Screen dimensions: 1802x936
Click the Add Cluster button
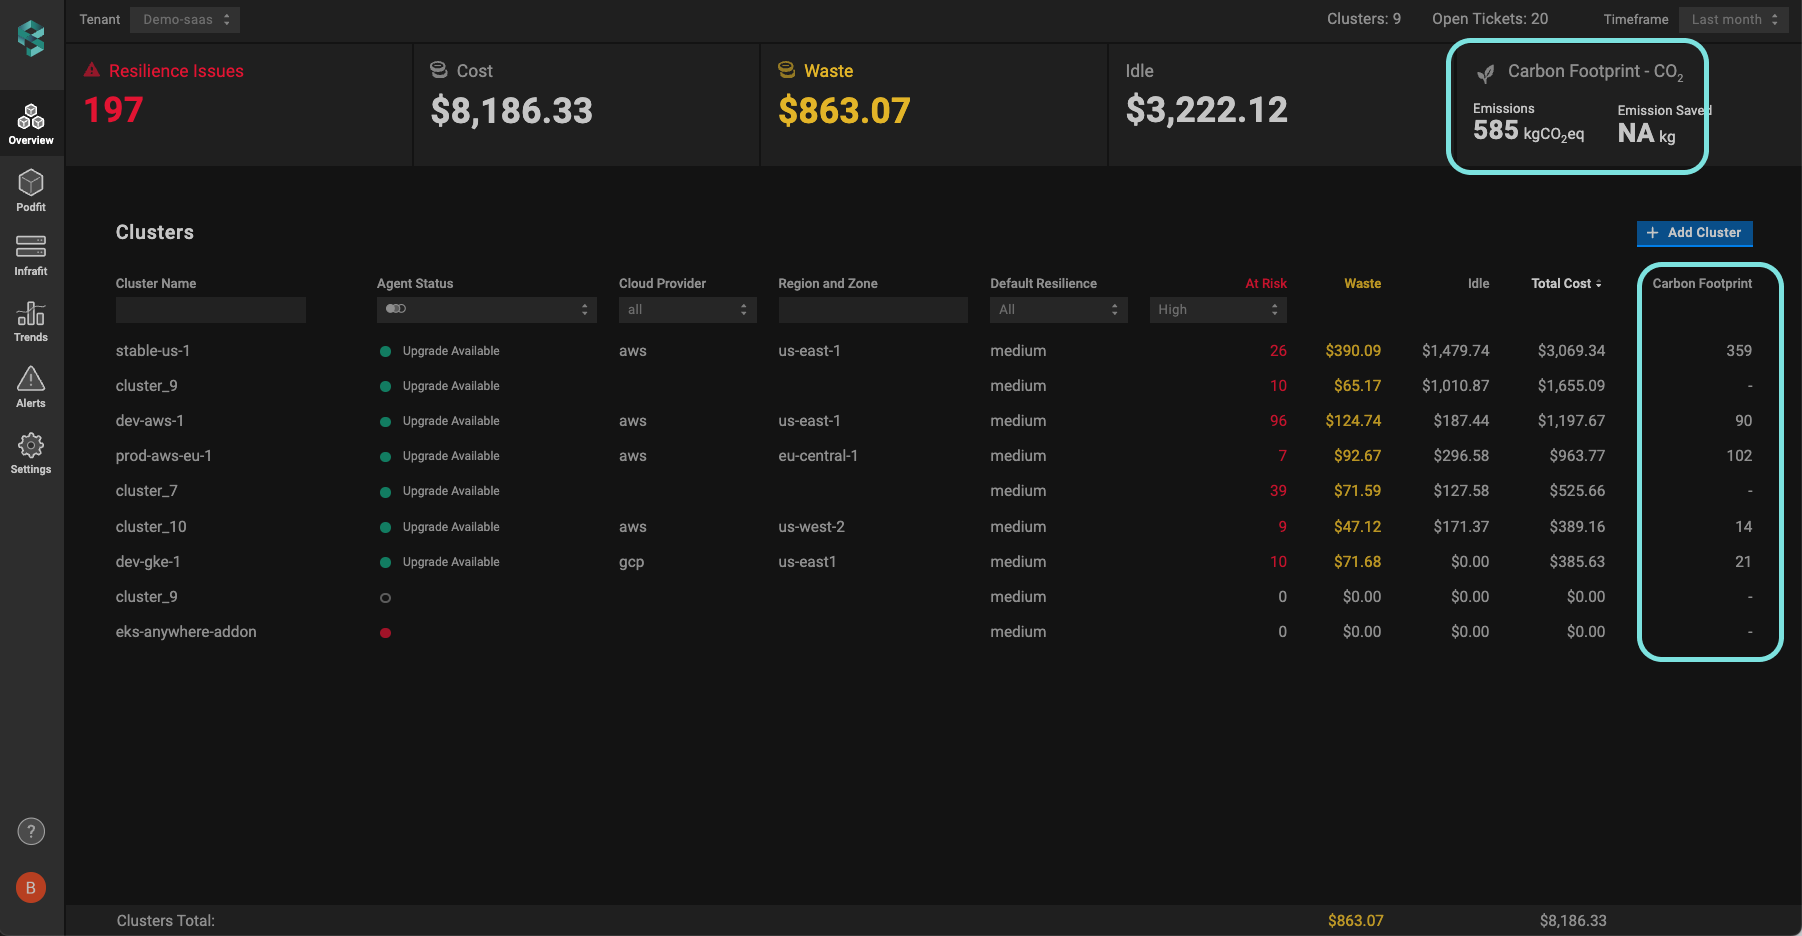point(1694,233)
